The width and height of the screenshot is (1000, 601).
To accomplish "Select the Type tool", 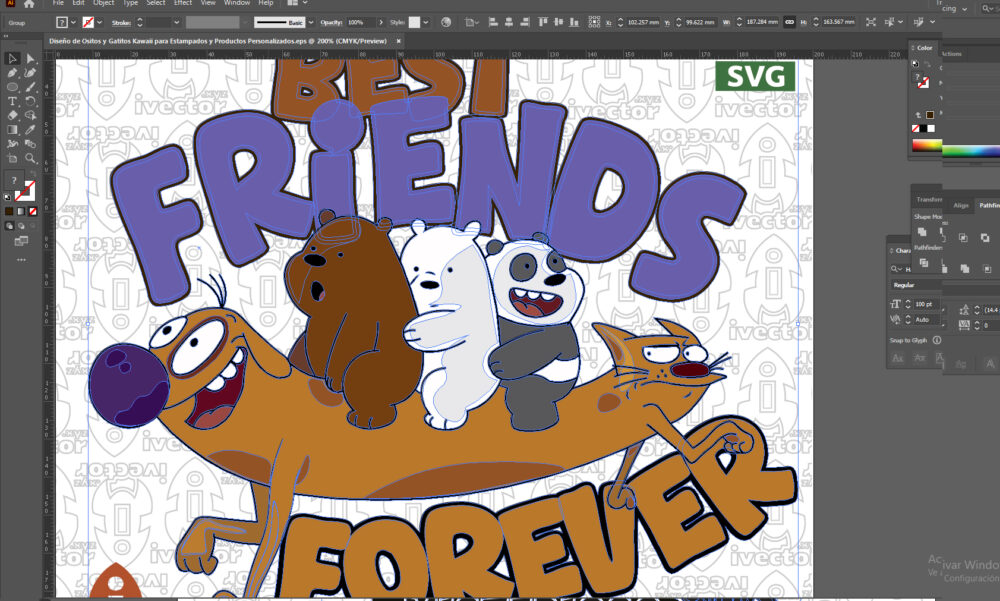I will click(x=11, y=101).
